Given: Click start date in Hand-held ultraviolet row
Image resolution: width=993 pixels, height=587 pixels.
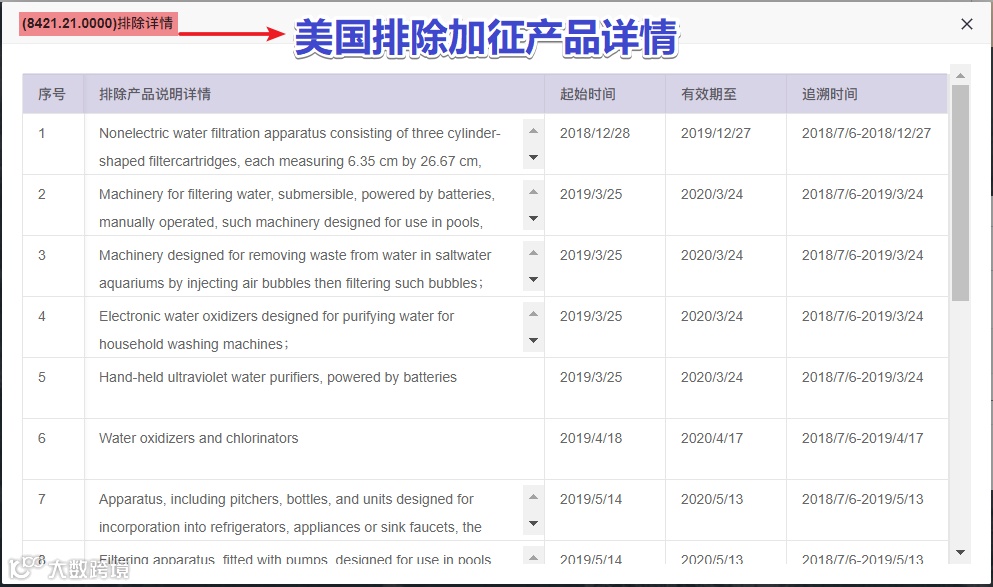Looking at the screenshot, I should 591,377.
